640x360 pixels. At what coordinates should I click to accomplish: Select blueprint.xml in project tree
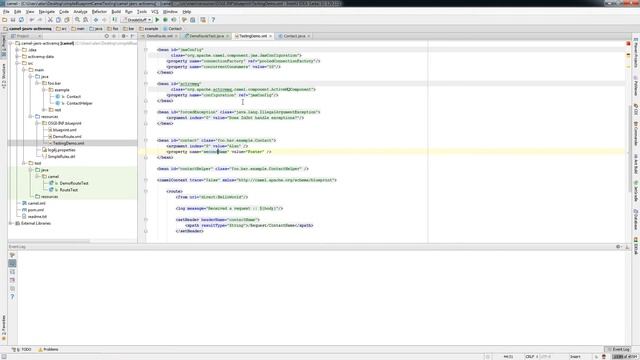(x=64, y=130)
